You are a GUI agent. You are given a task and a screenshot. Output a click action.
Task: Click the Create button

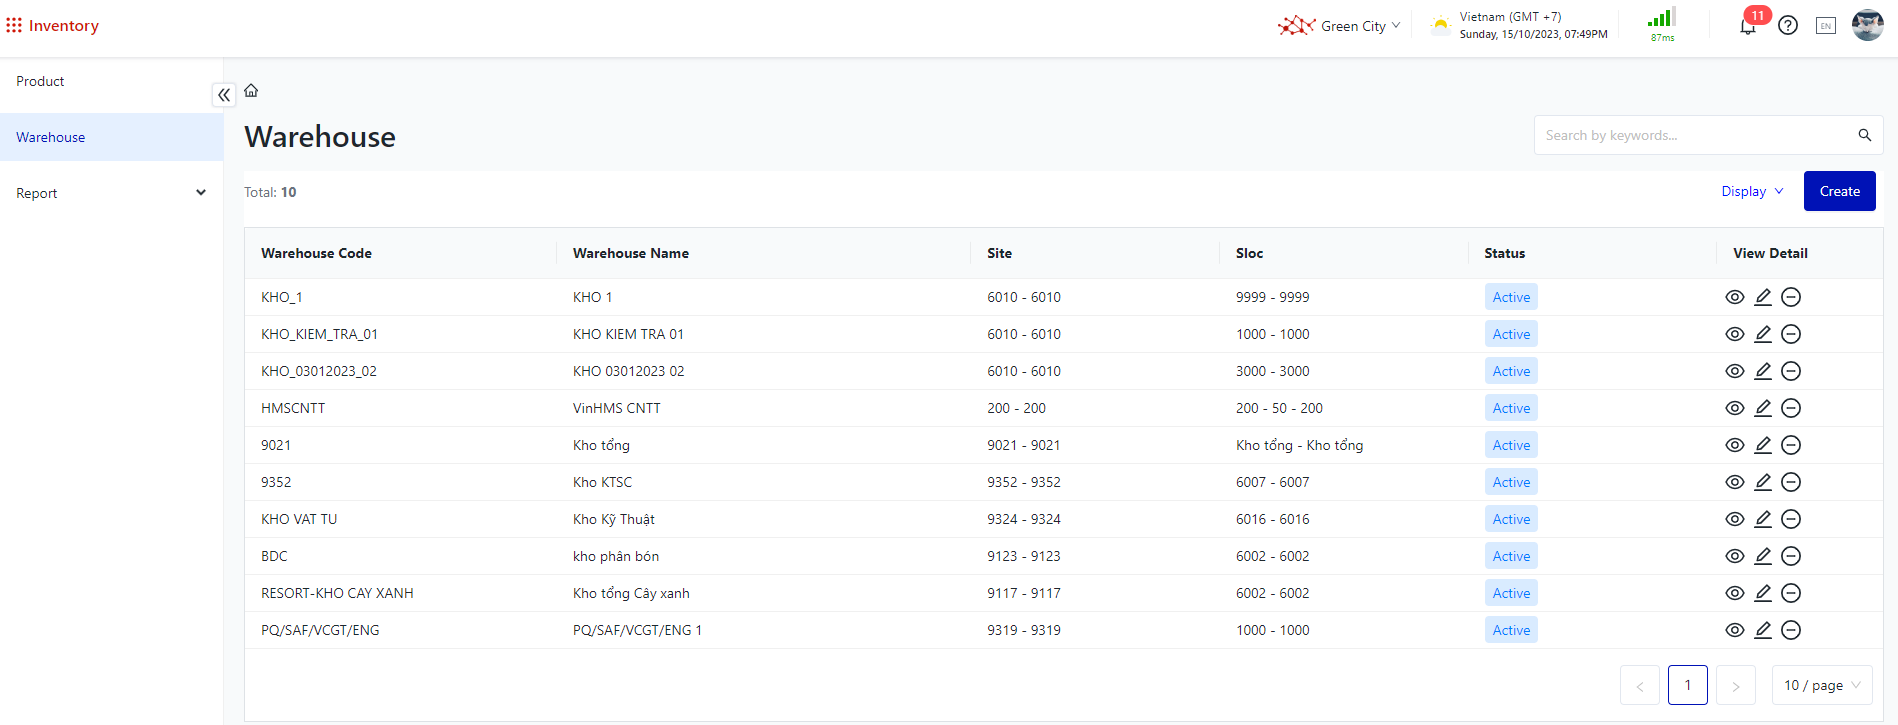point(1839,191)
